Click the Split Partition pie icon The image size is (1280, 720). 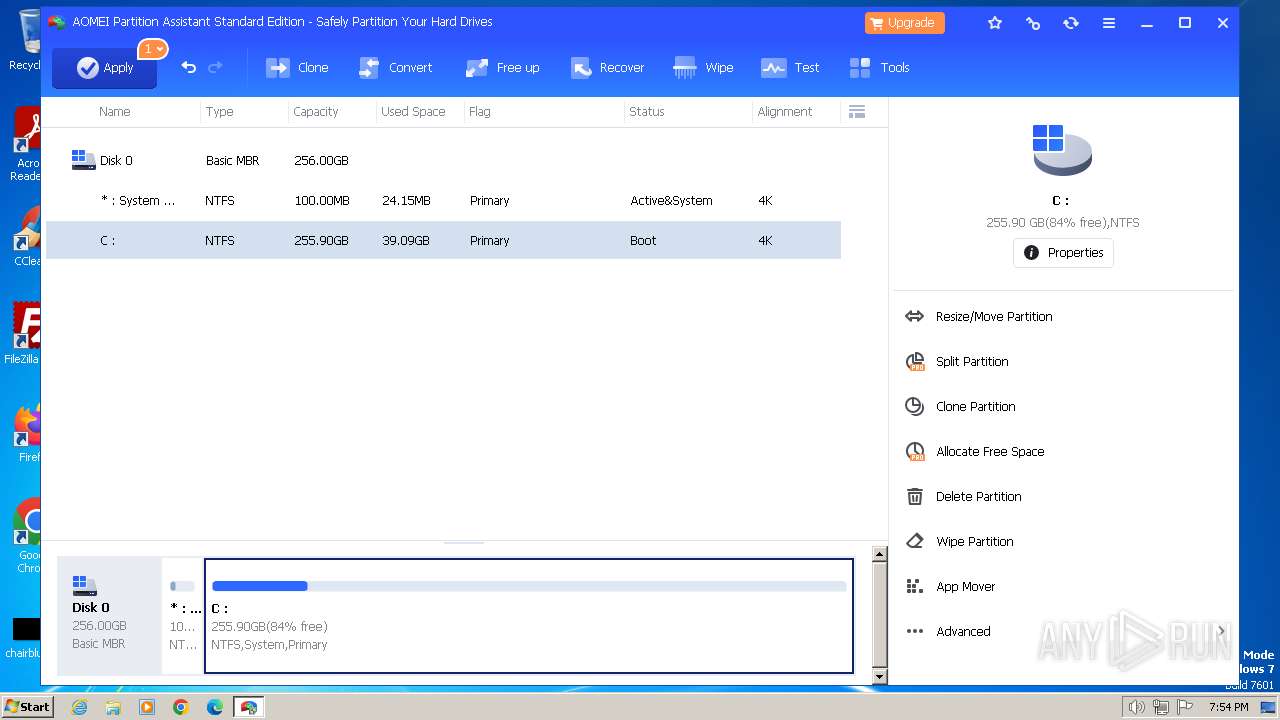(914, 361)
